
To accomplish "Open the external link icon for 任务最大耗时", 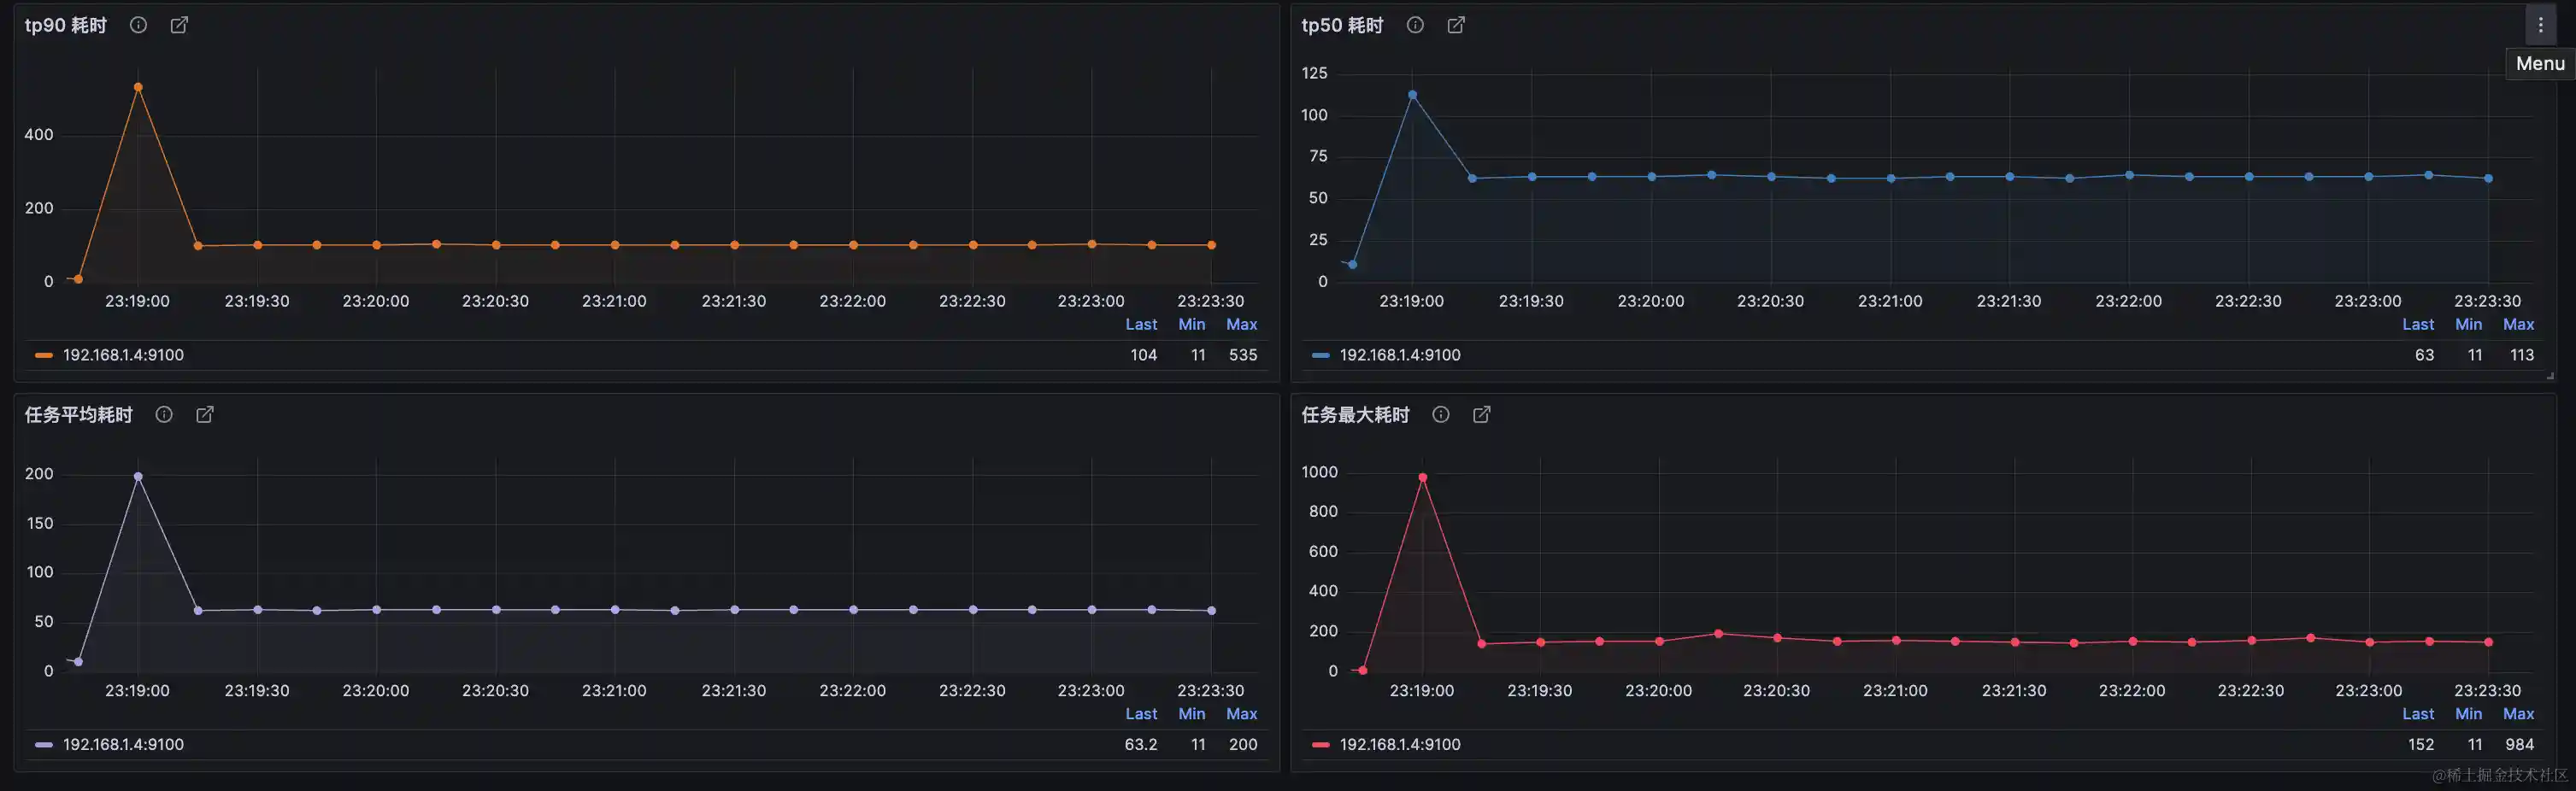I will tap(1482, 415).
